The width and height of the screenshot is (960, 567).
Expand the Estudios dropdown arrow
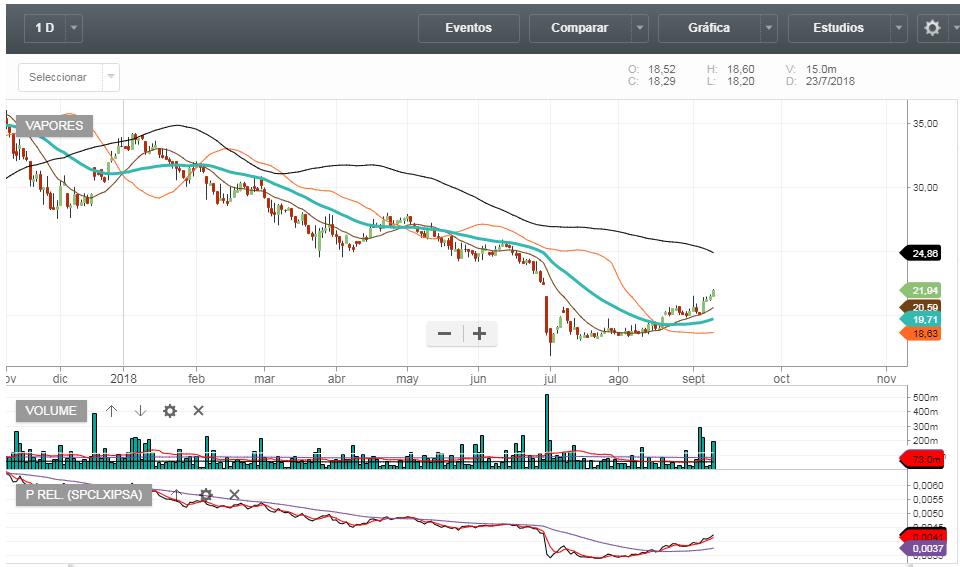coord(899,28)
